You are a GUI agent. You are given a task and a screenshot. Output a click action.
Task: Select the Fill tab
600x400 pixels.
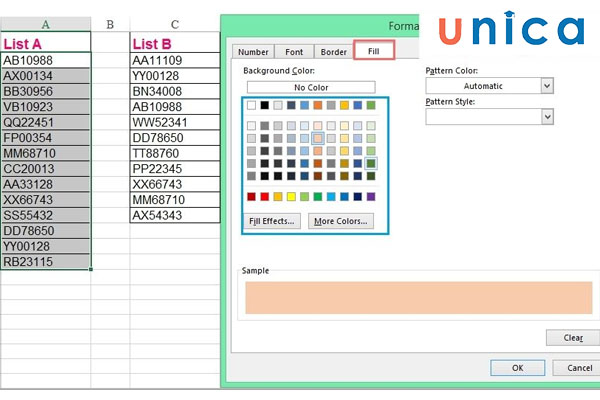pyautogui.click(x=373, y=50)
